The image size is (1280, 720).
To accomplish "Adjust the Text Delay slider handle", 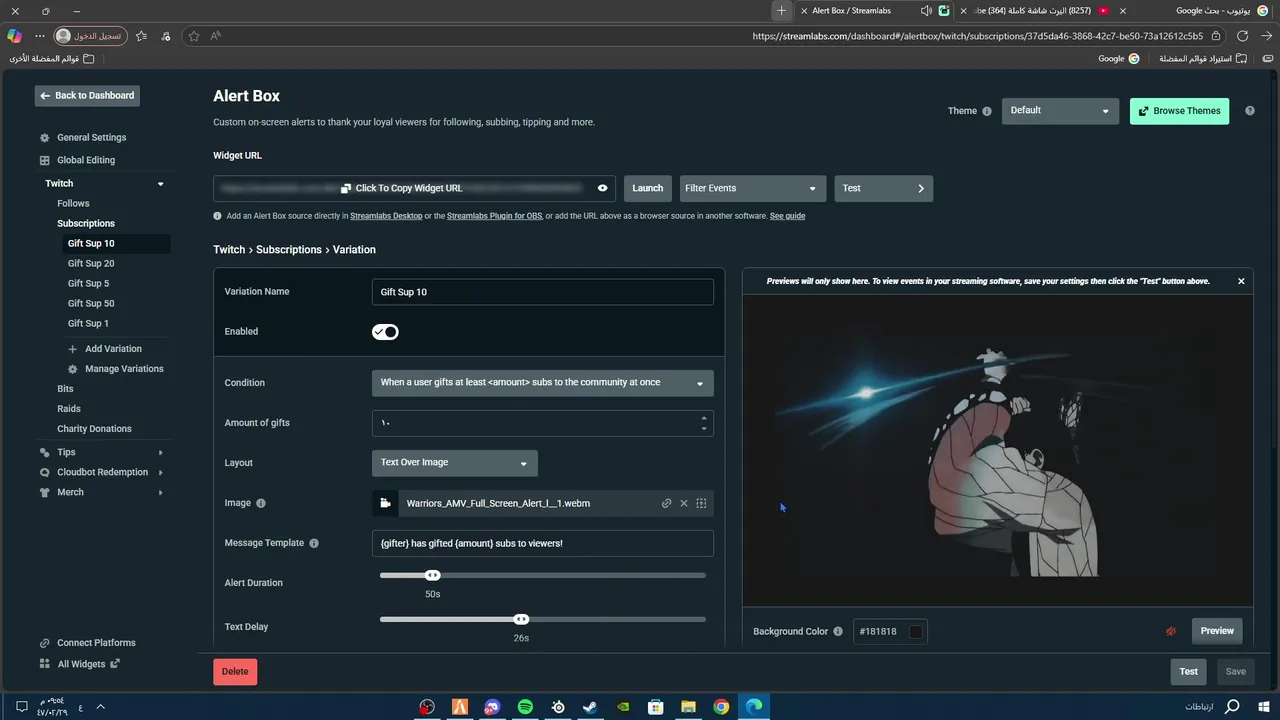I will click(521, 619).
